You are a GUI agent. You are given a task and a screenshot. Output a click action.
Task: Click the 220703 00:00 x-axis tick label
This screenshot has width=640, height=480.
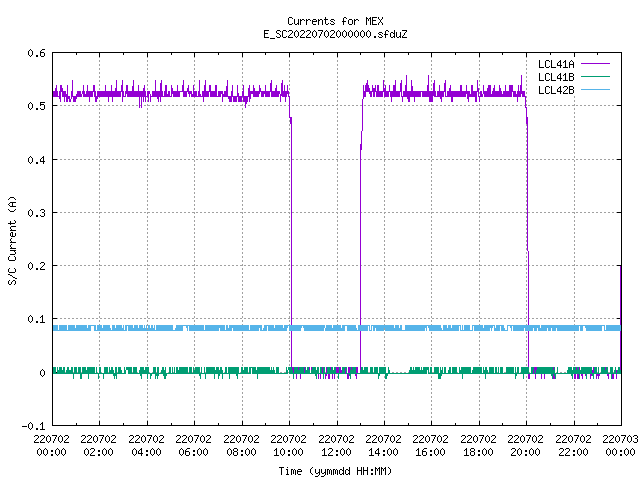[x=620, y=446]
